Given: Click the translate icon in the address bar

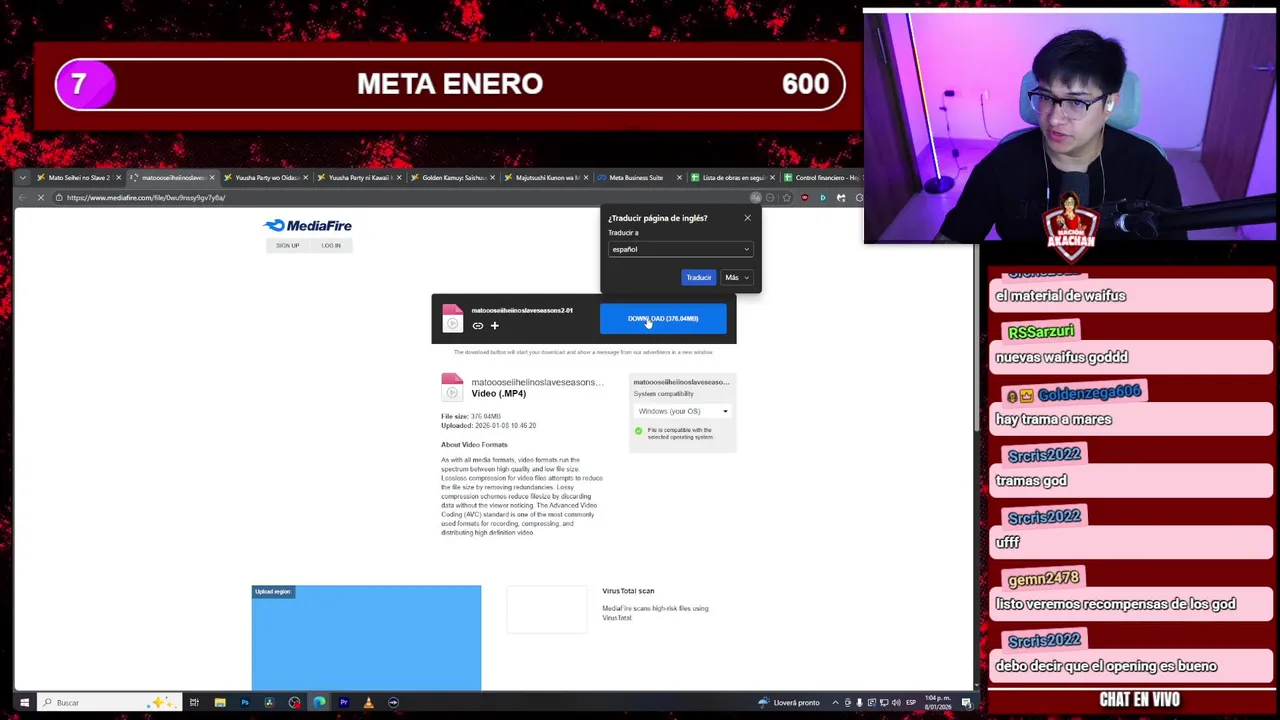Looking at the screenshot, I should (756, 198).
